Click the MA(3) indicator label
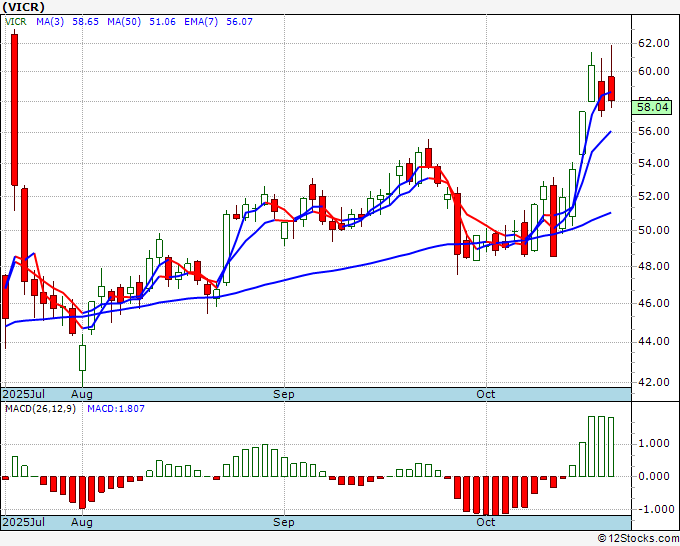The image size is (680, 546). pyautogui.click(x=50, y=22)
